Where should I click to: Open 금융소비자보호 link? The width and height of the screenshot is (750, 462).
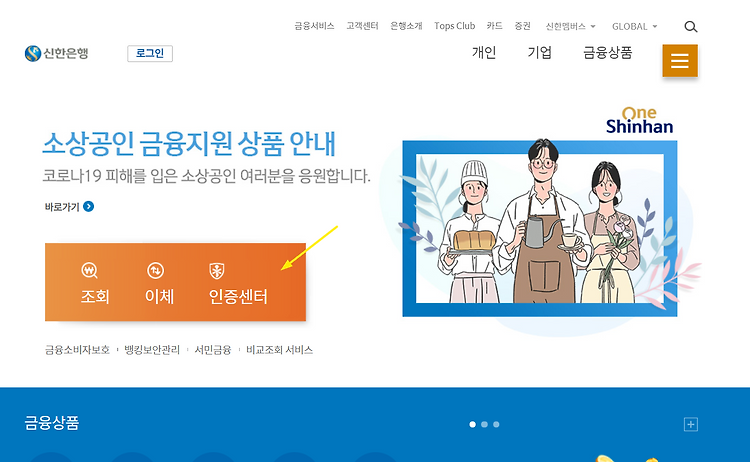point(77,350)
